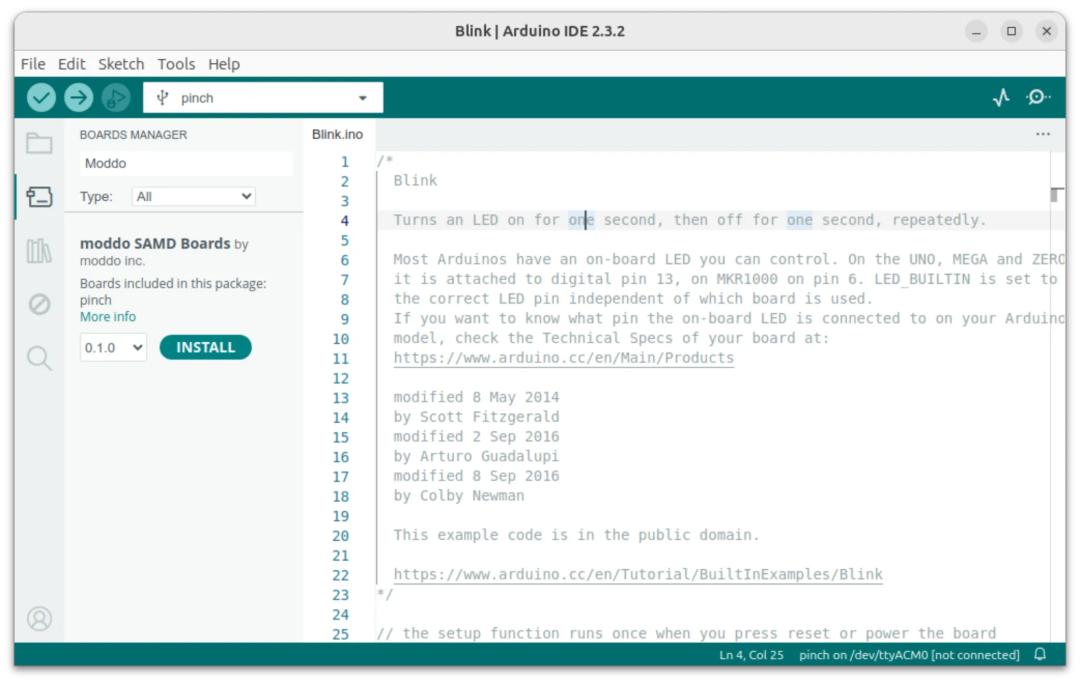Open the BuiltInExamples/Blink tutorial link

coord(638,574)
